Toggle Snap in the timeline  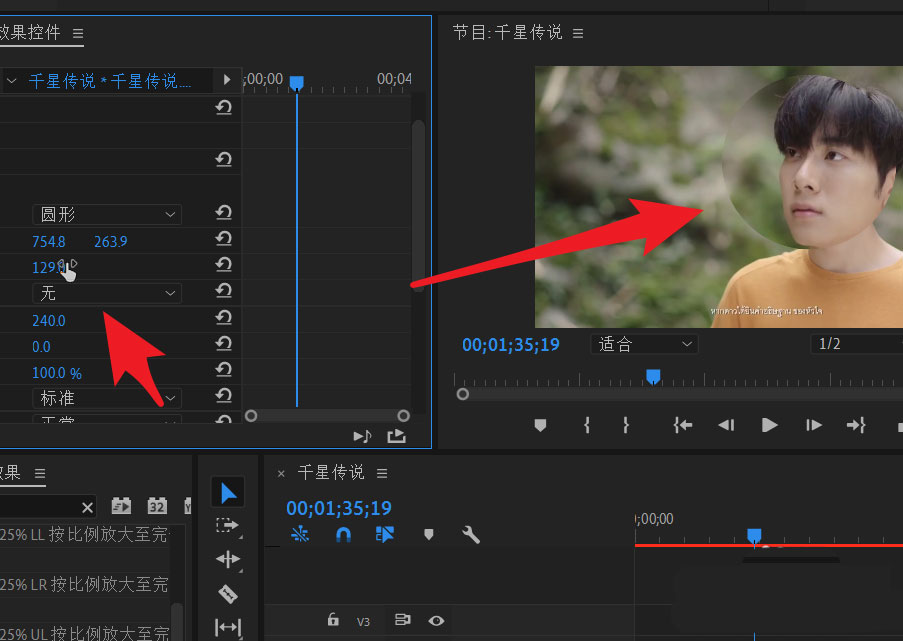click(344, 535)
